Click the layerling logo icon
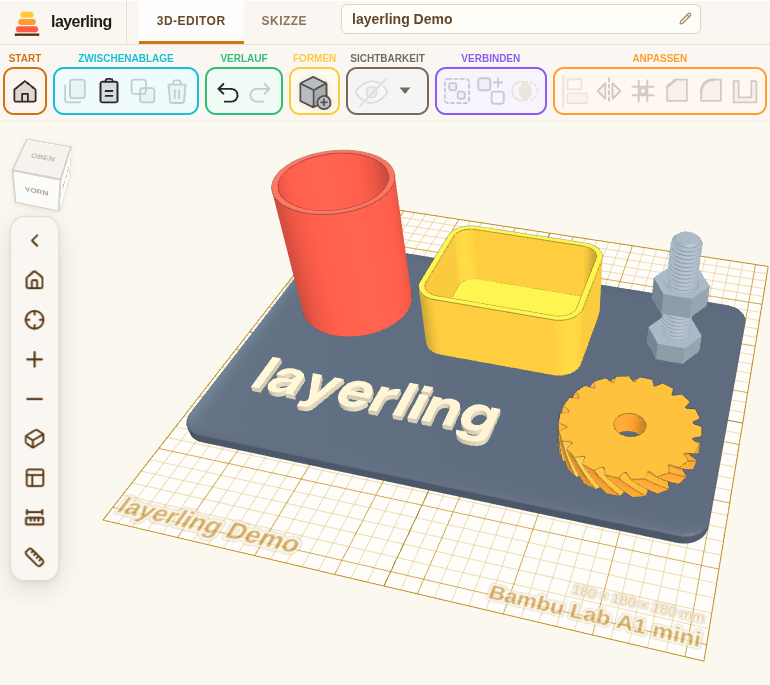This screenshot has height=685, width=770. click(x=27, y=23)
